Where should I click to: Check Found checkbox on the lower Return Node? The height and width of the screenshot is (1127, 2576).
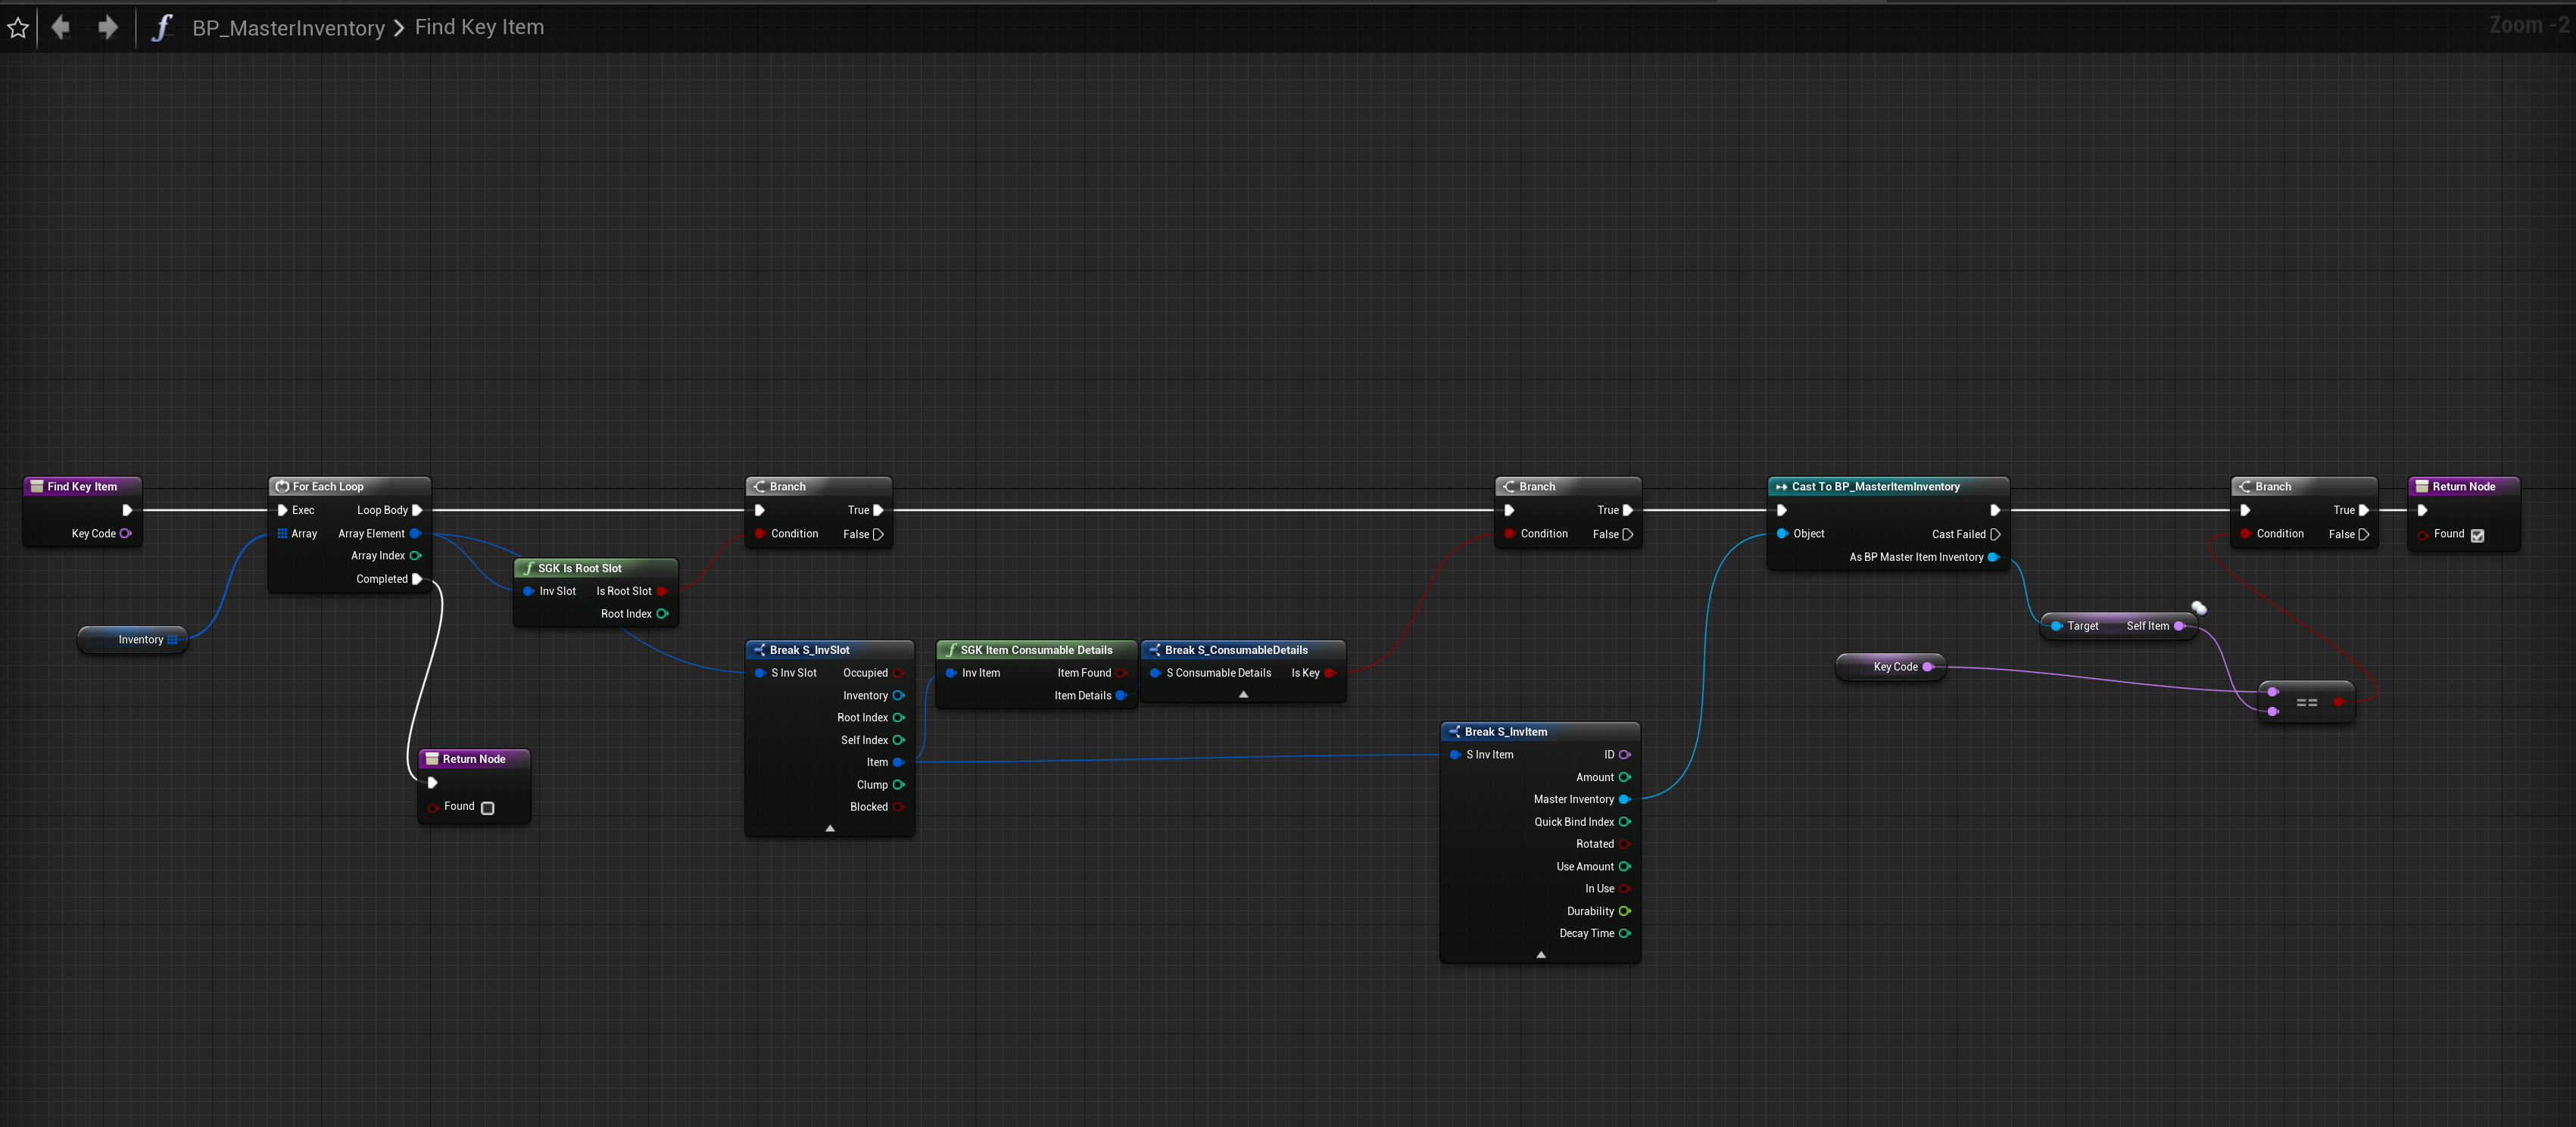[x=487, y=808]
